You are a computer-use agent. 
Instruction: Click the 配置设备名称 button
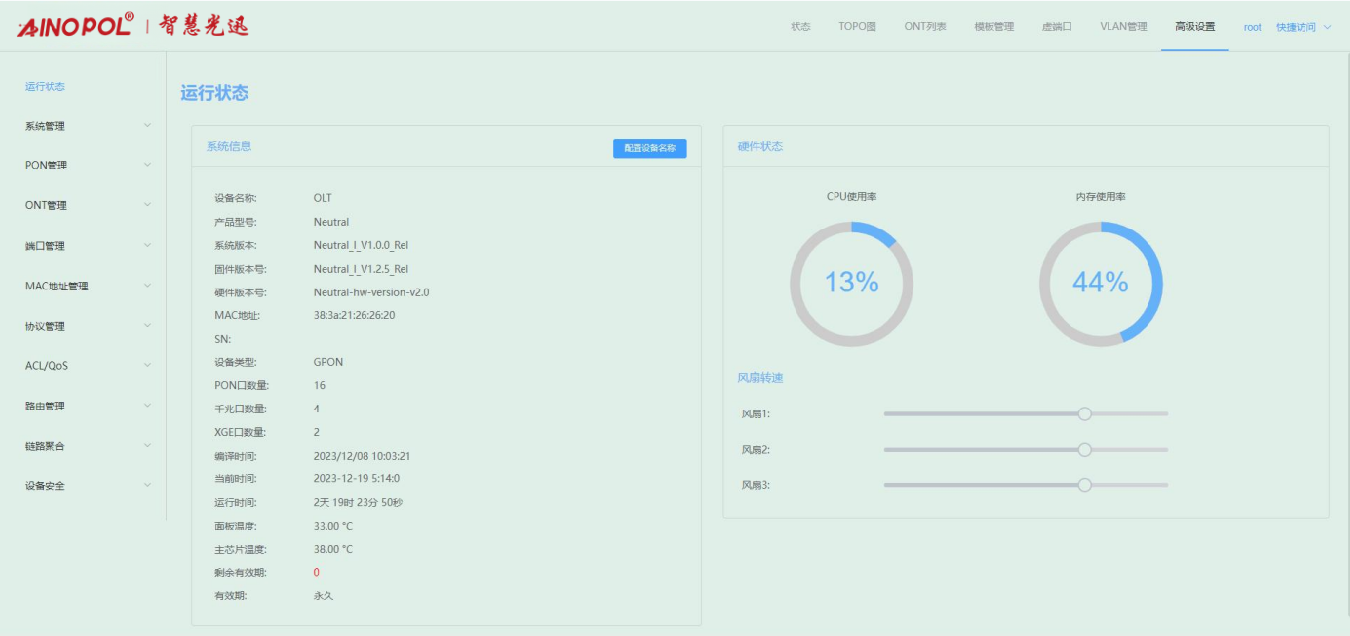(649, 148)
